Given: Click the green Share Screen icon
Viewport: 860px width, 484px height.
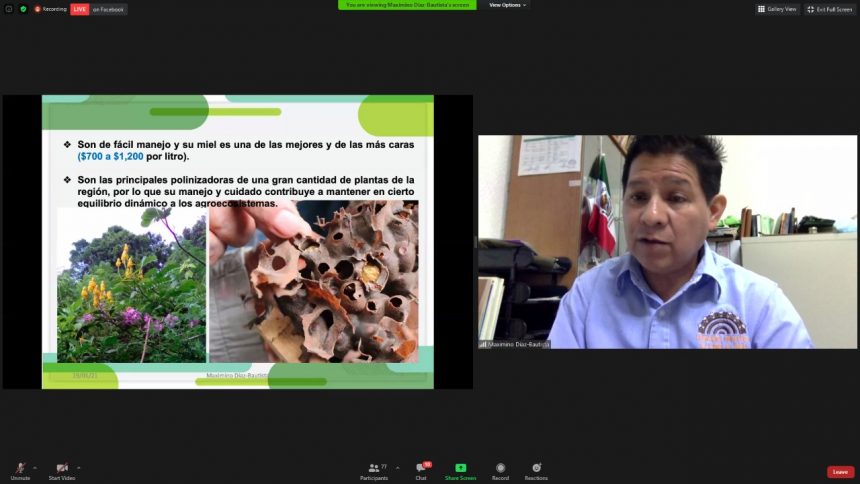Looking at the screenshot, I should pyautogui.click(x=460, y=468).
